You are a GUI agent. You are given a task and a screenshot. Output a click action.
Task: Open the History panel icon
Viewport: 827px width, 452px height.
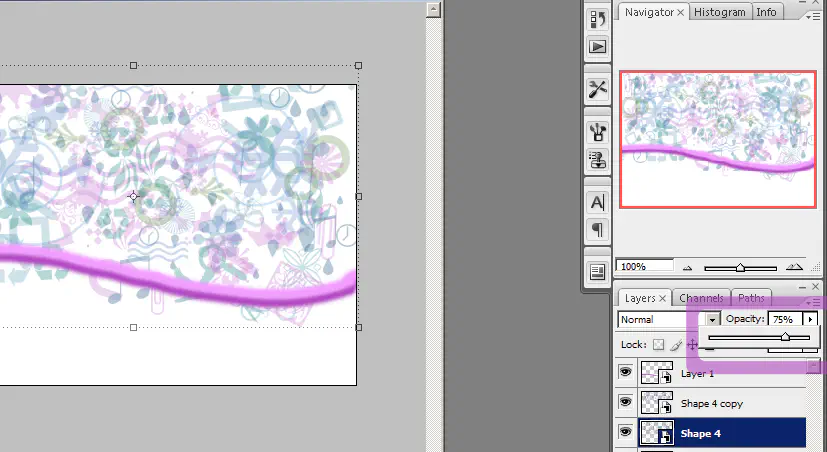pyautogui.click(x=598, y=19)
